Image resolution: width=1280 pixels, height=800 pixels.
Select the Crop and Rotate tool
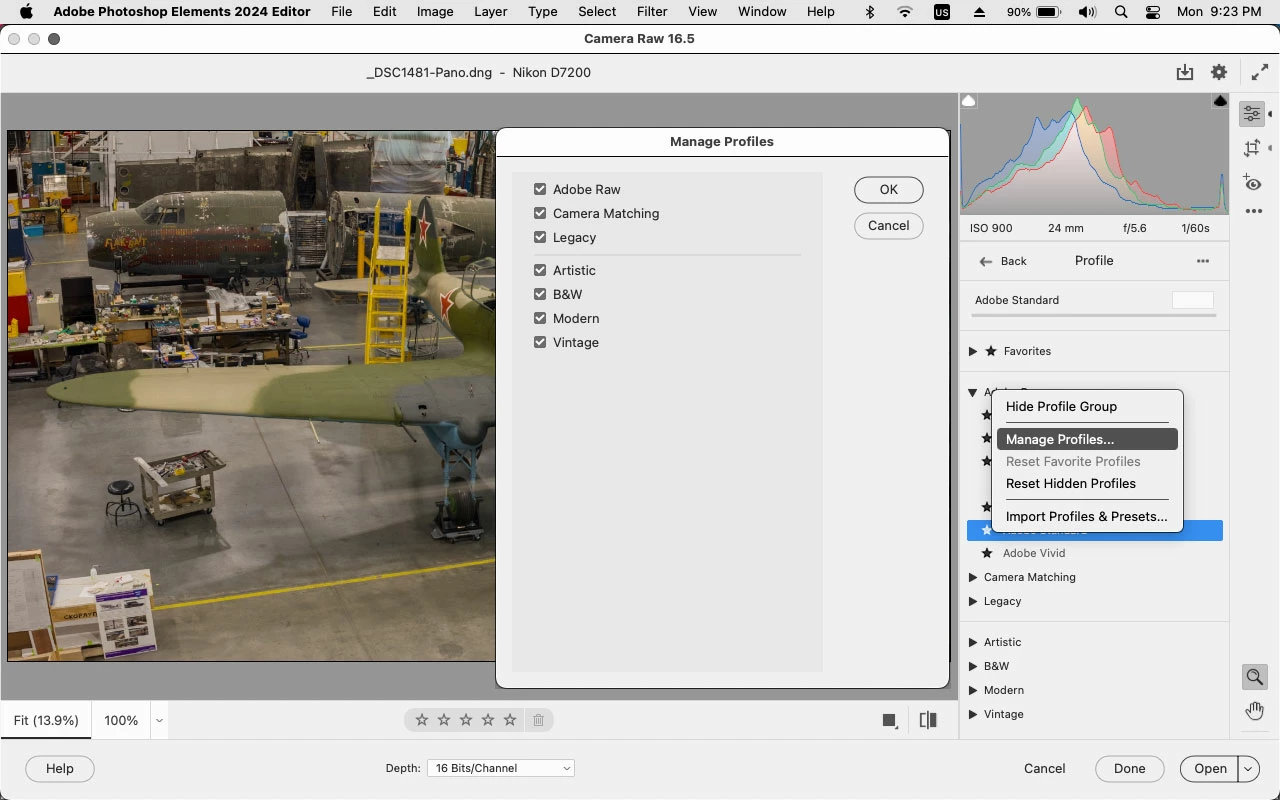click(x=1252, y=149)
